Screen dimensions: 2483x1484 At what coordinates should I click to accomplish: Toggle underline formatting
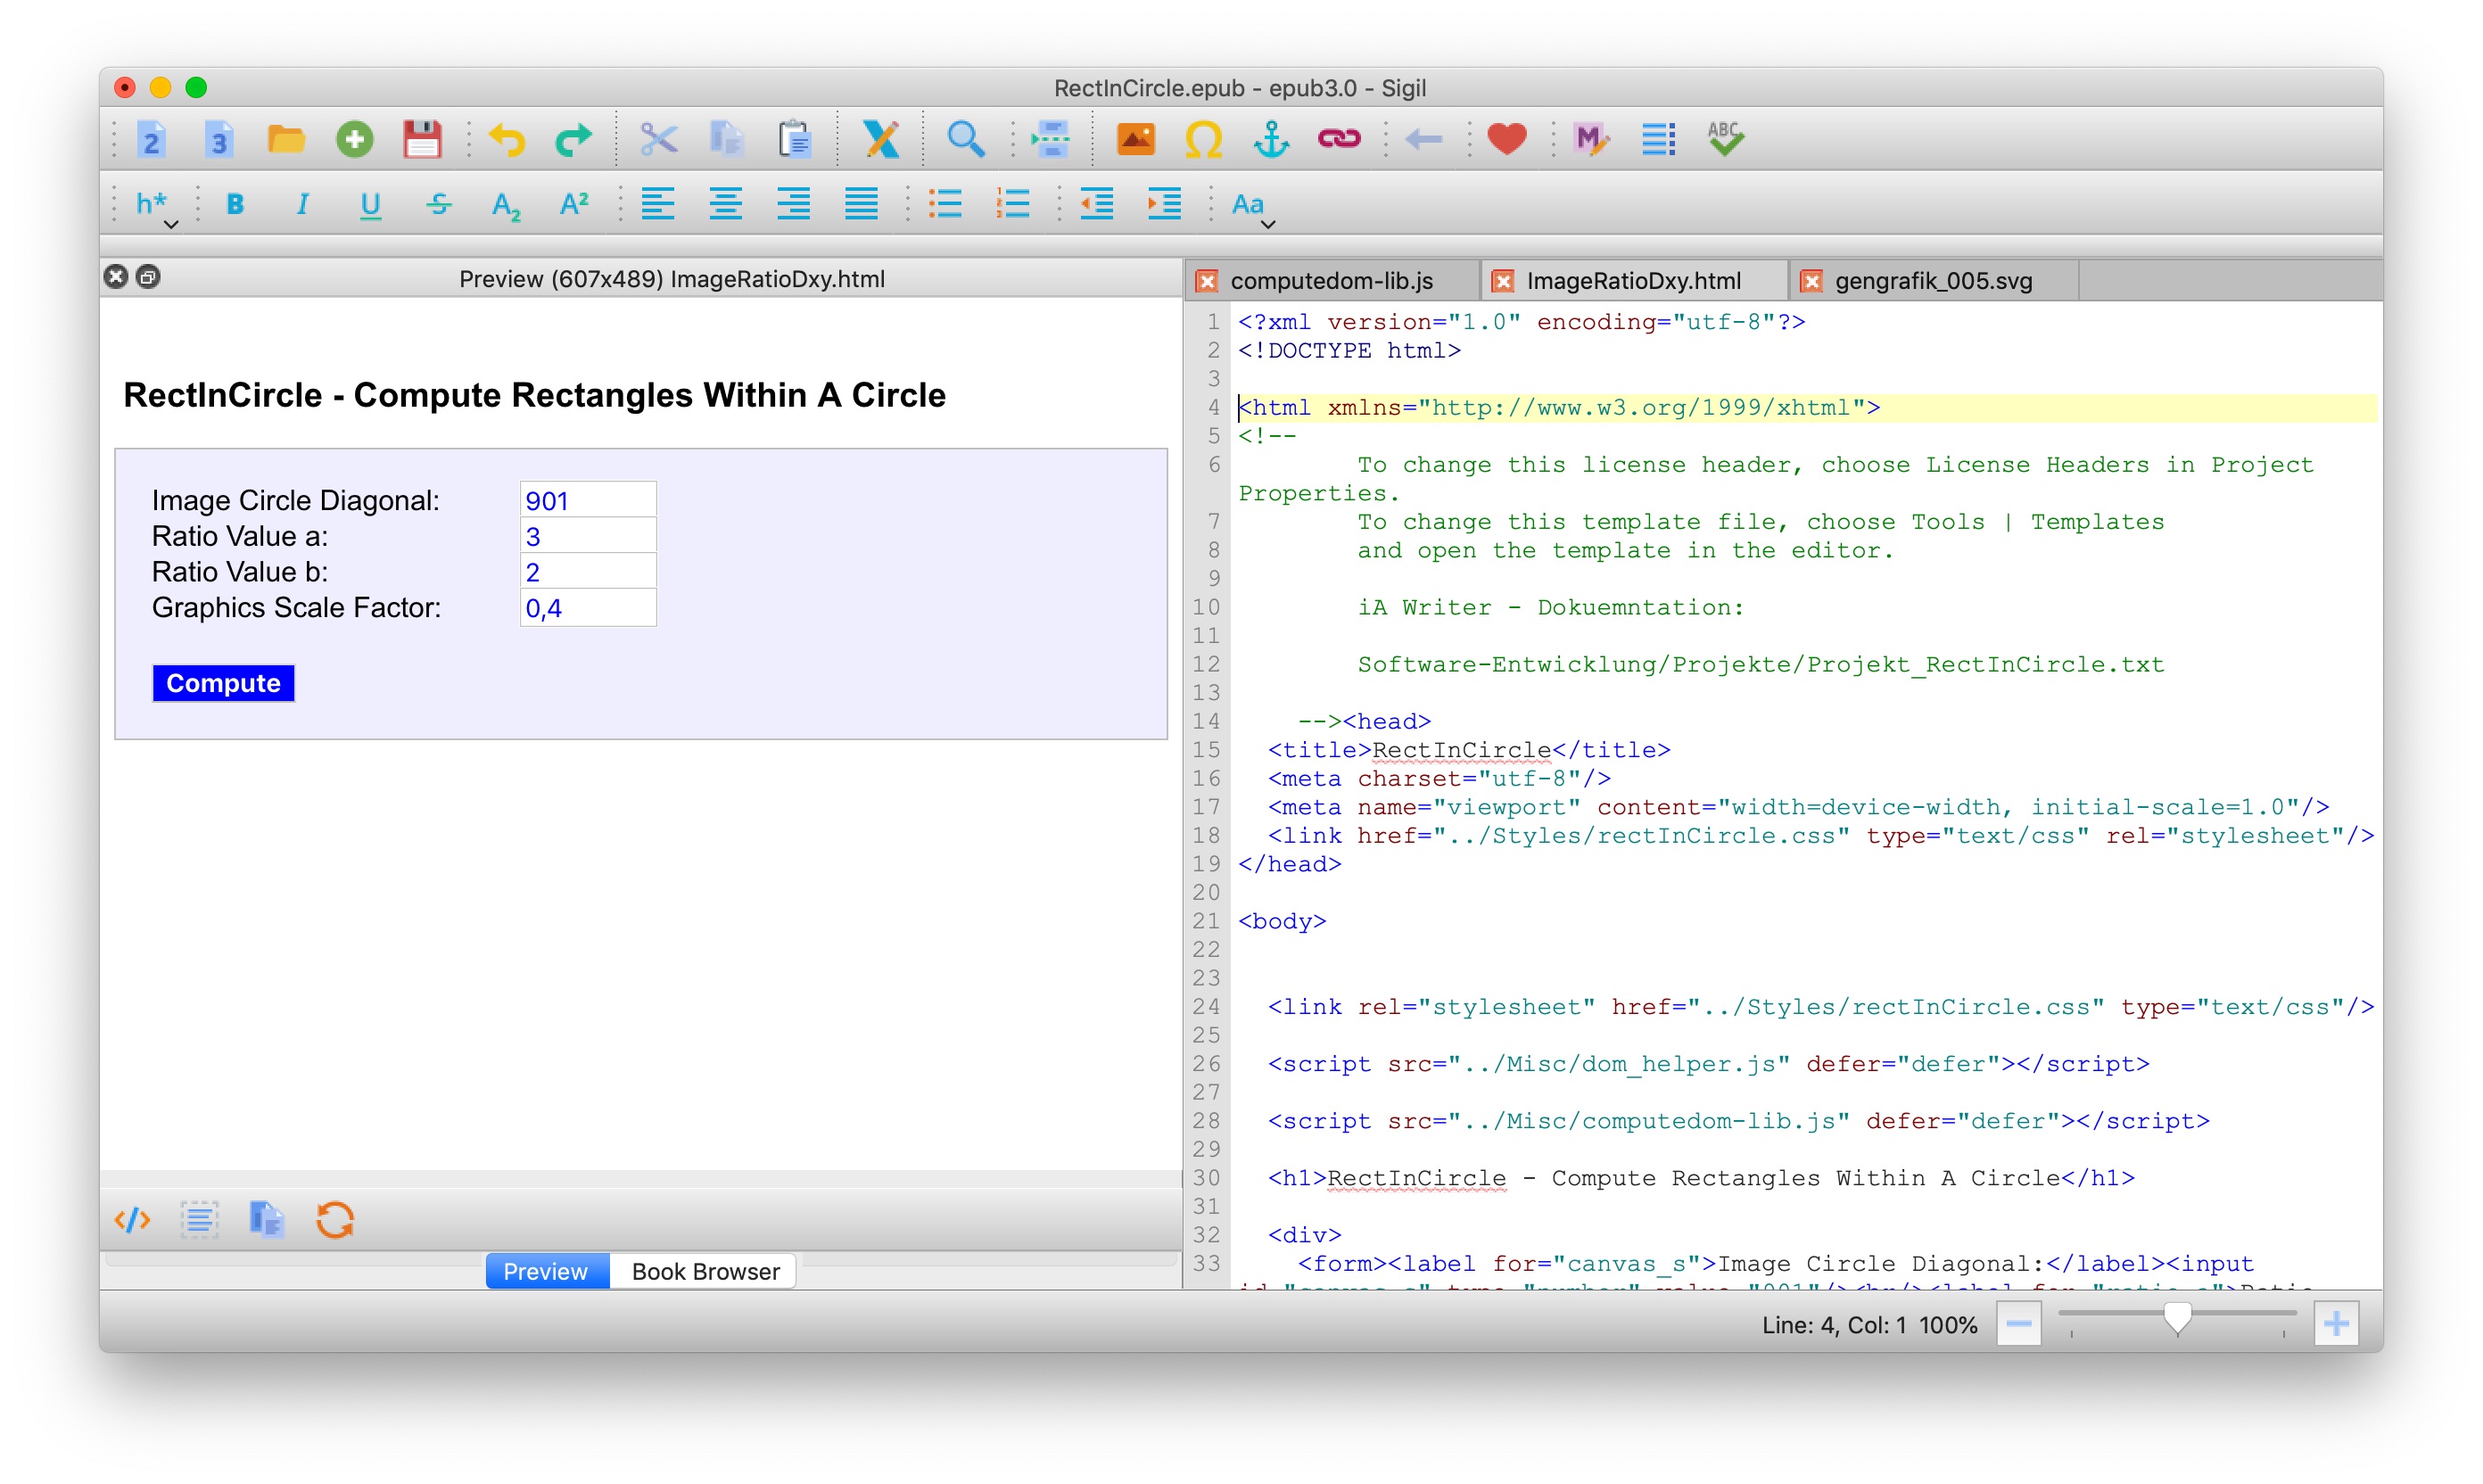tap(370, 205)
